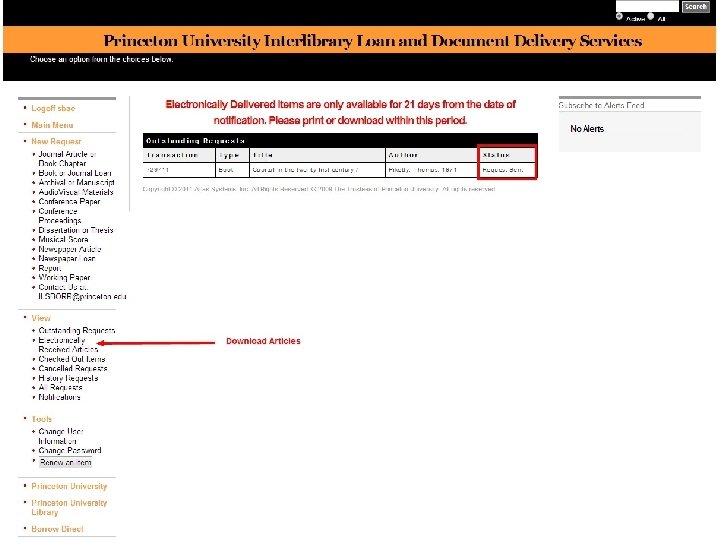Open the Notifications link
This screenshot has width=720, height=540.
coord(59,397)
